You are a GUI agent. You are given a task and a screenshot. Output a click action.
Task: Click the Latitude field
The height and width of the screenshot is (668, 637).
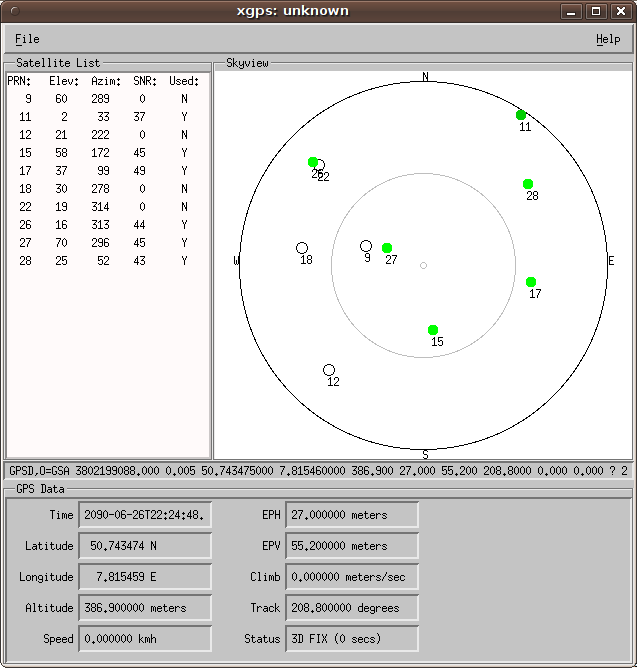(x=145, y=546)
